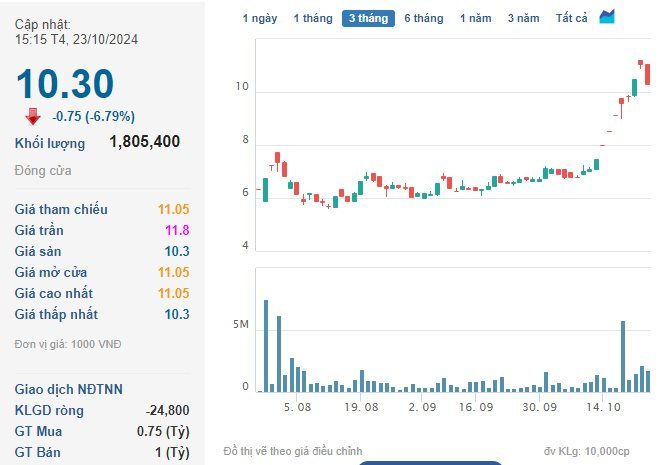
Task: Switch chart to "1 năm" range
Action: [476, 18]
